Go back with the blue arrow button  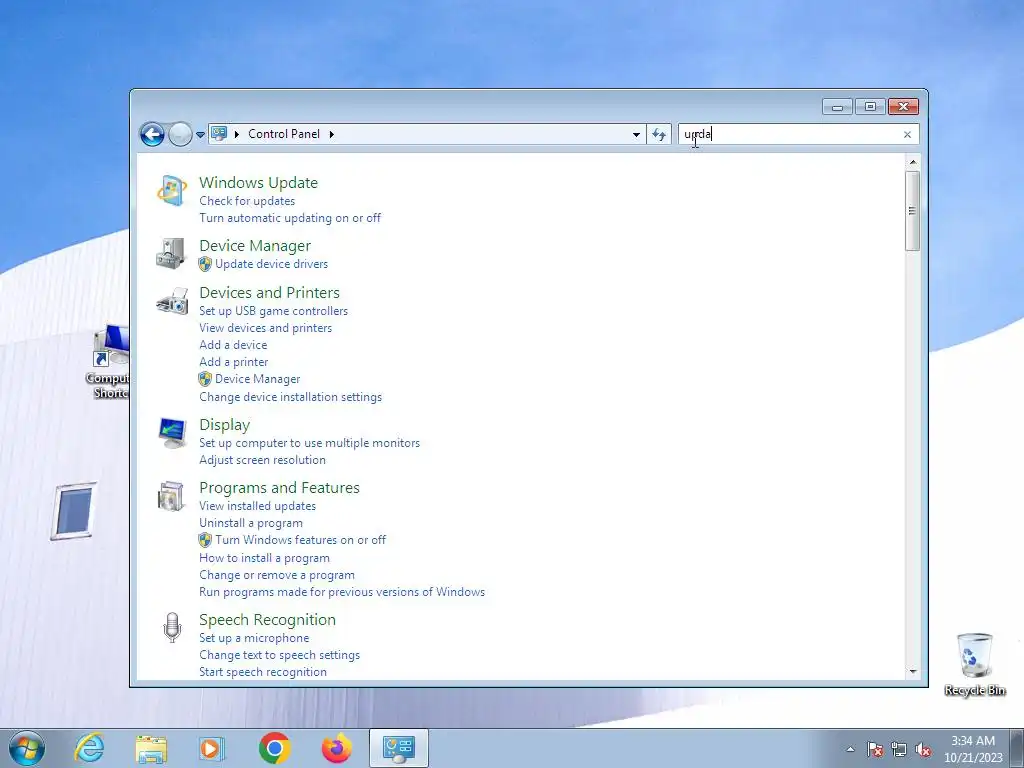pos(152,135)
